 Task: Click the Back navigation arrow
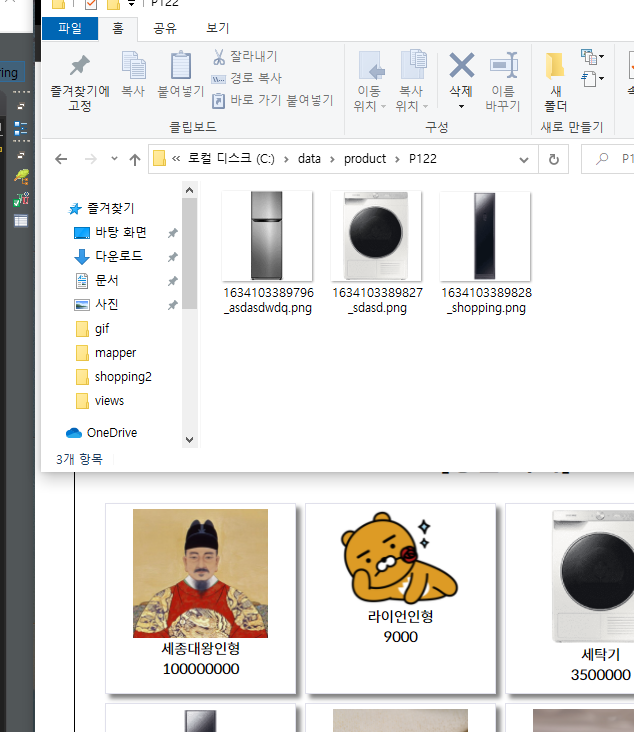61,159
